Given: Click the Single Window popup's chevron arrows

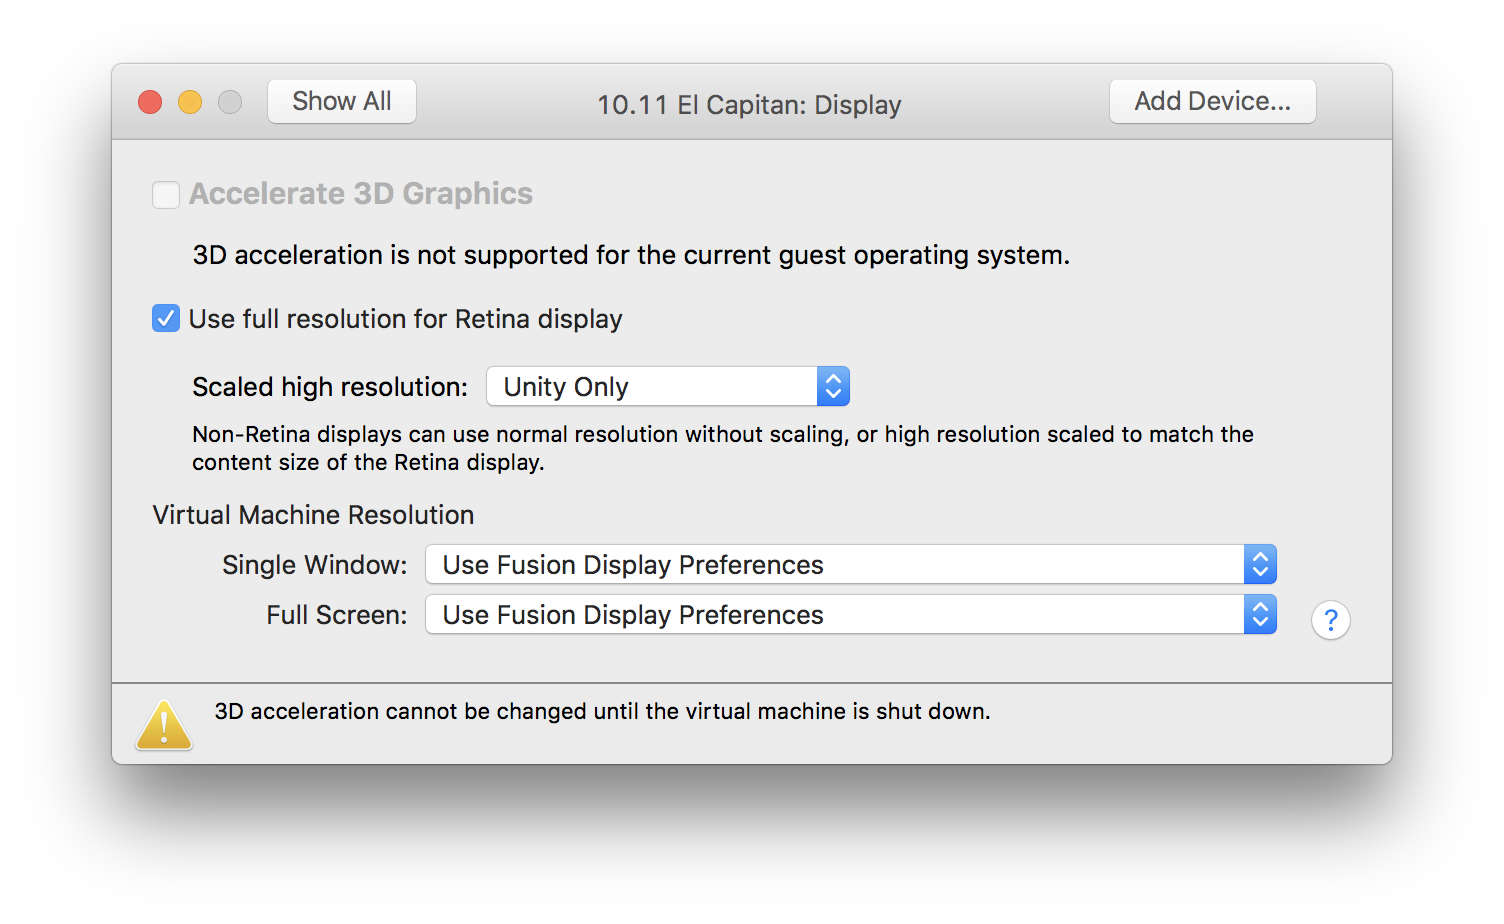Looking at the screenshot, I should tap(1260, 564).
